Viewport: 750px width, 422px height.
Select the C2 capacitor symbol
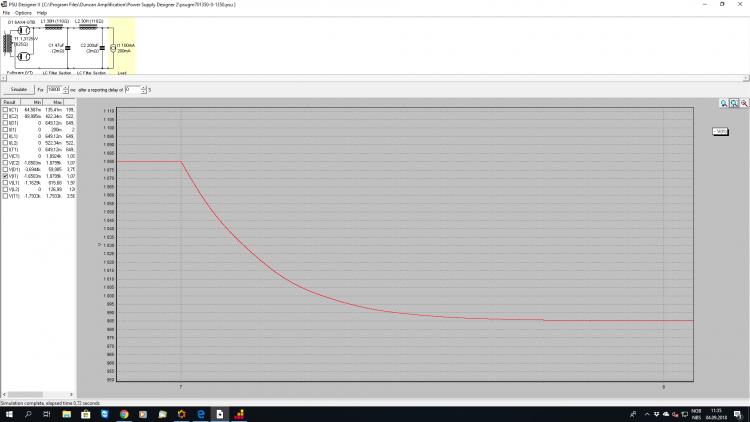pos(102,48)
